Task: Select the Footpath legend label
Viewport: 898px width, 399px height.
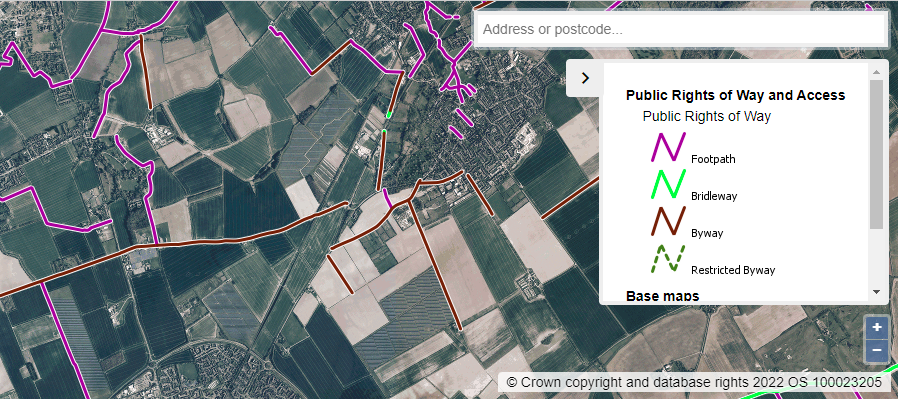Action: [x=713, y=159]
